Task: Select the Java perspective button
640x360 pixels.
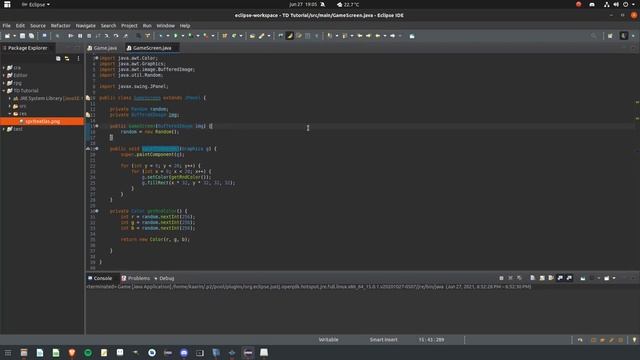Action: pos(624,36)
